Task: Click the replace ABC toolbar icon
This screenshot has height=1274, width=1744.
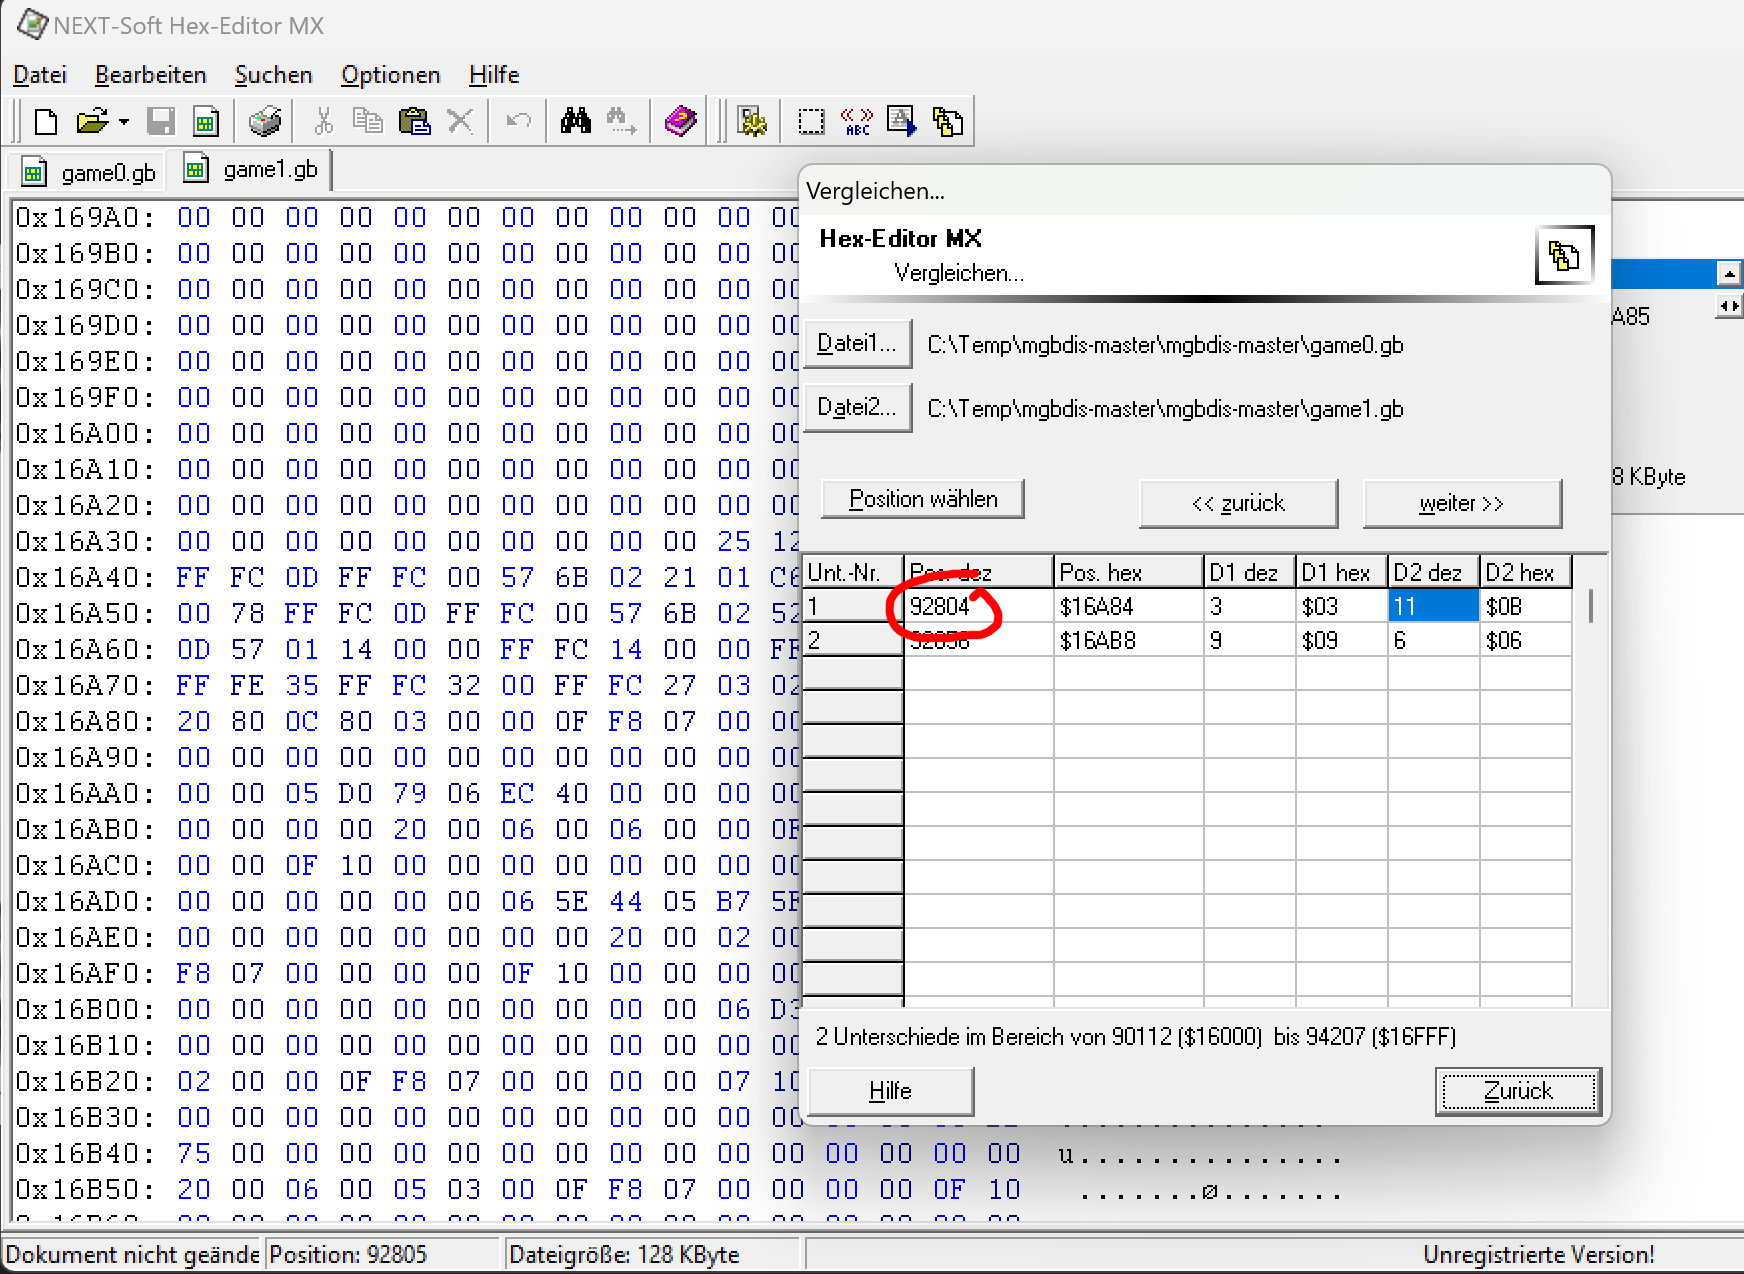Action: coord(857,122)
